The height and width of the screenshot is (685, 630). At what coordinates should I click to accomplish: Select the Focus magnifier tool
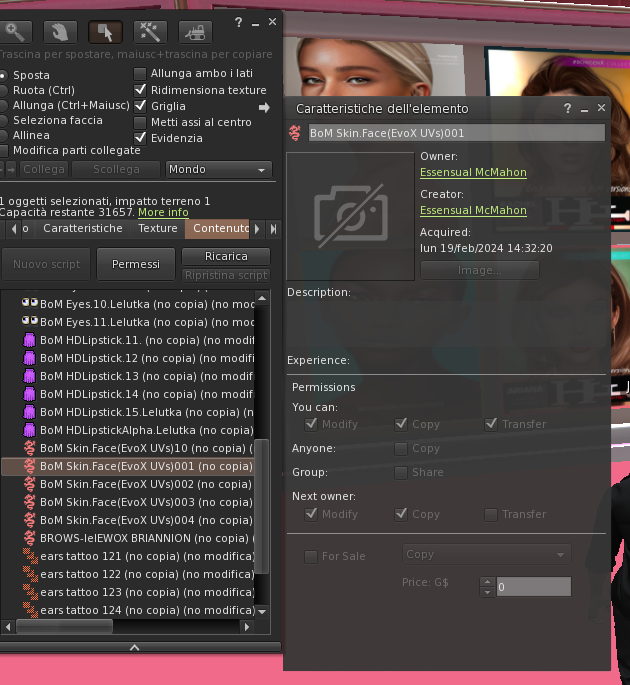tap(15, 32)
